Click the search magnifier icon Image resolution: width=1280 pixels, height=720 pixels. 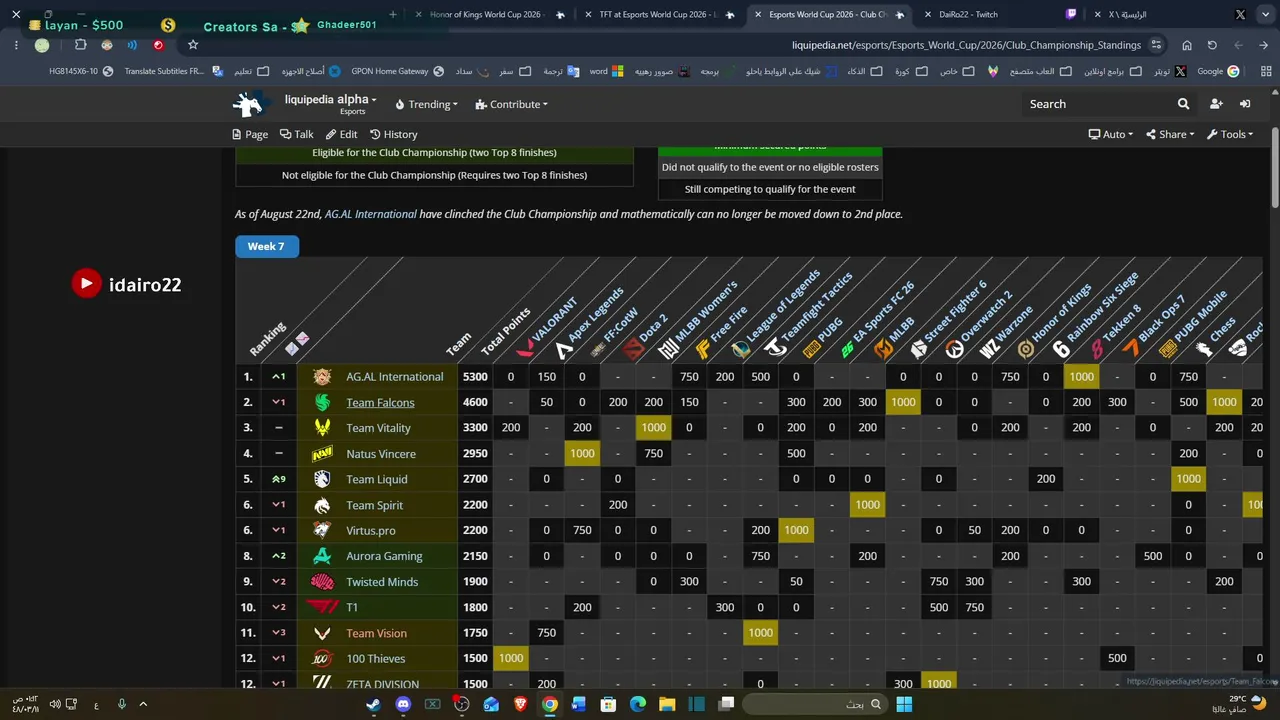[1184, 104]
